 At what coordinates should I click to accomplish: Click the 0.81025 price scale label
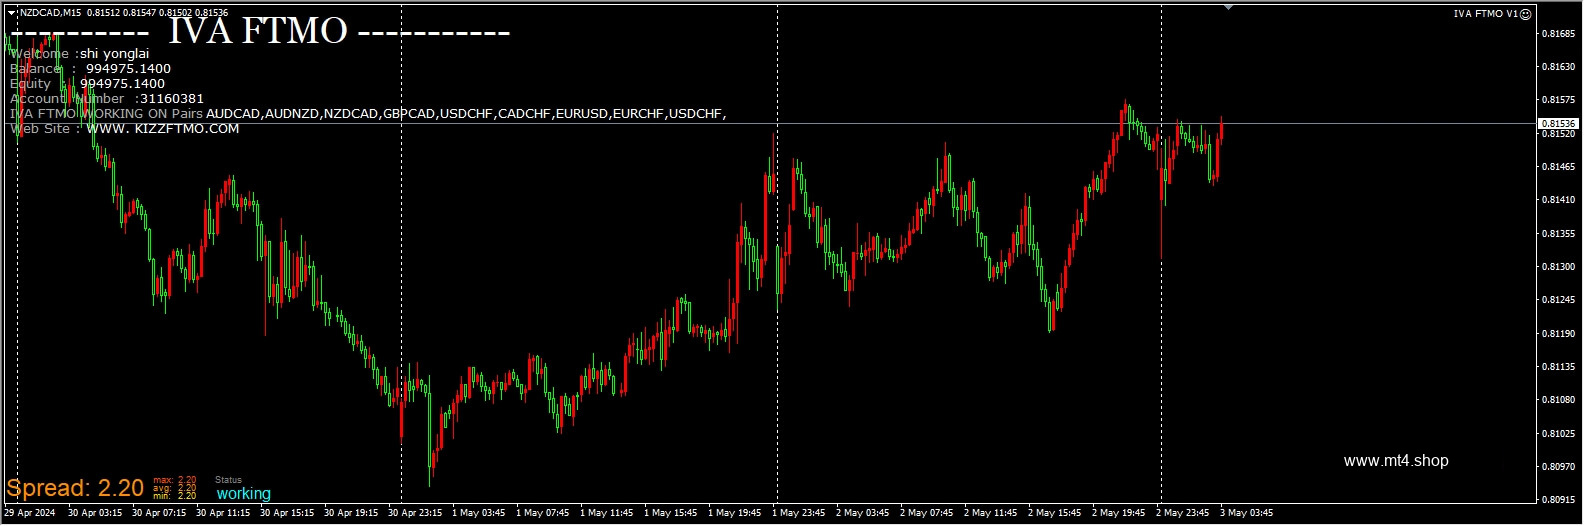pos(1559,434)
